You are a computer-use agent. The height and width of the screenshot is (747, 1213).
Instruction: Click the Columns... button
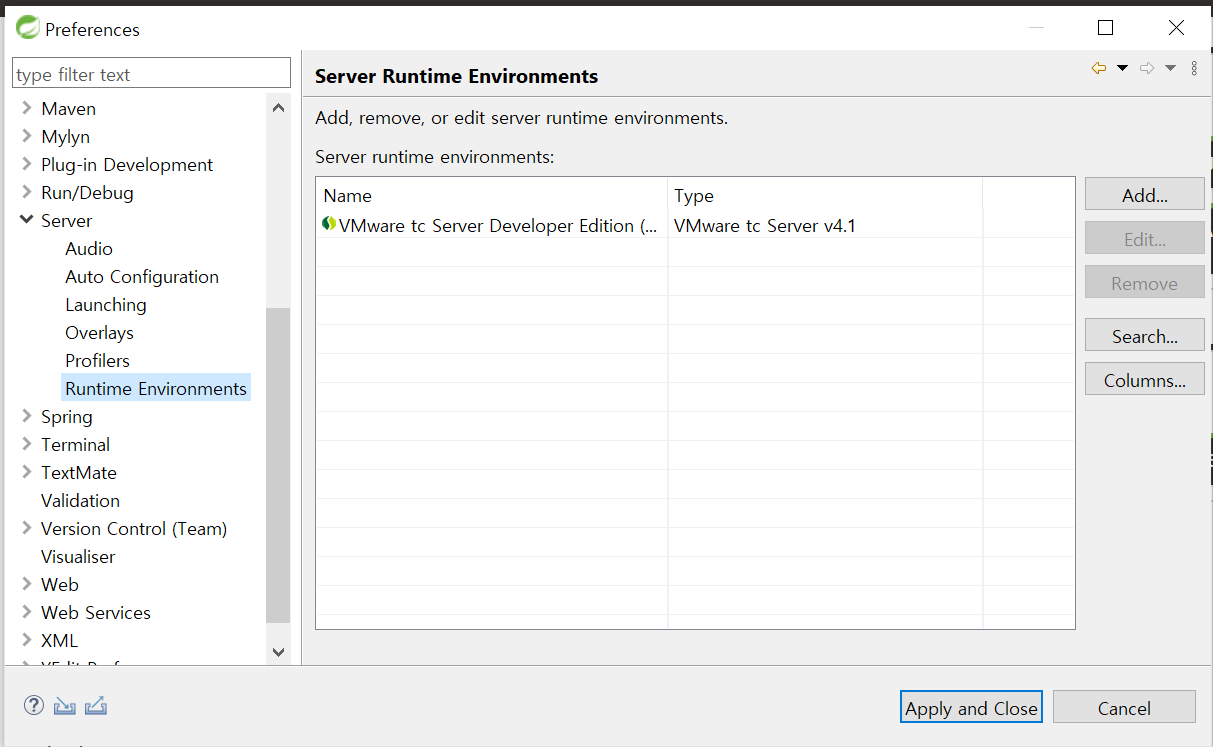click(x=1145, y=379)
